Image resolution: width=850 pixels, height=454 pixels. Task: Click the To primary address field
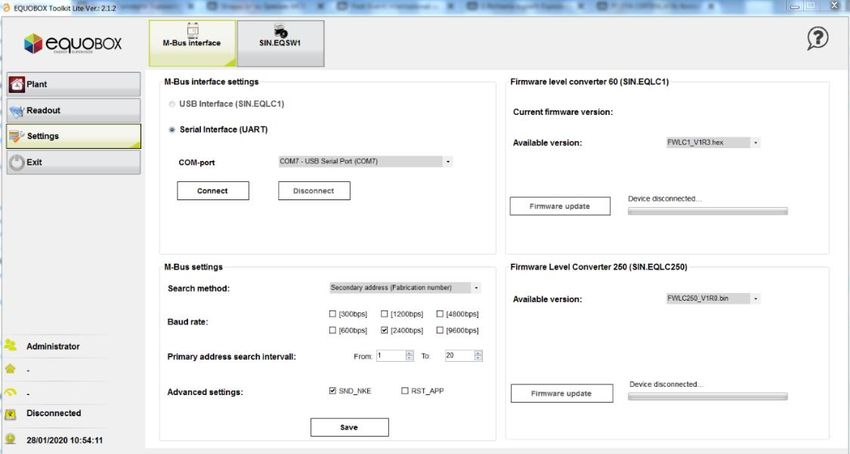coord(459,356)
